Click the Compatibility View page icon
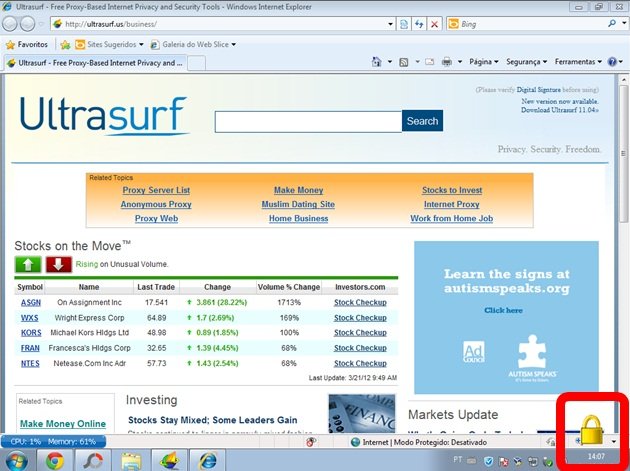The width and height of the screenshot is (630, 471). click(404, 24)
